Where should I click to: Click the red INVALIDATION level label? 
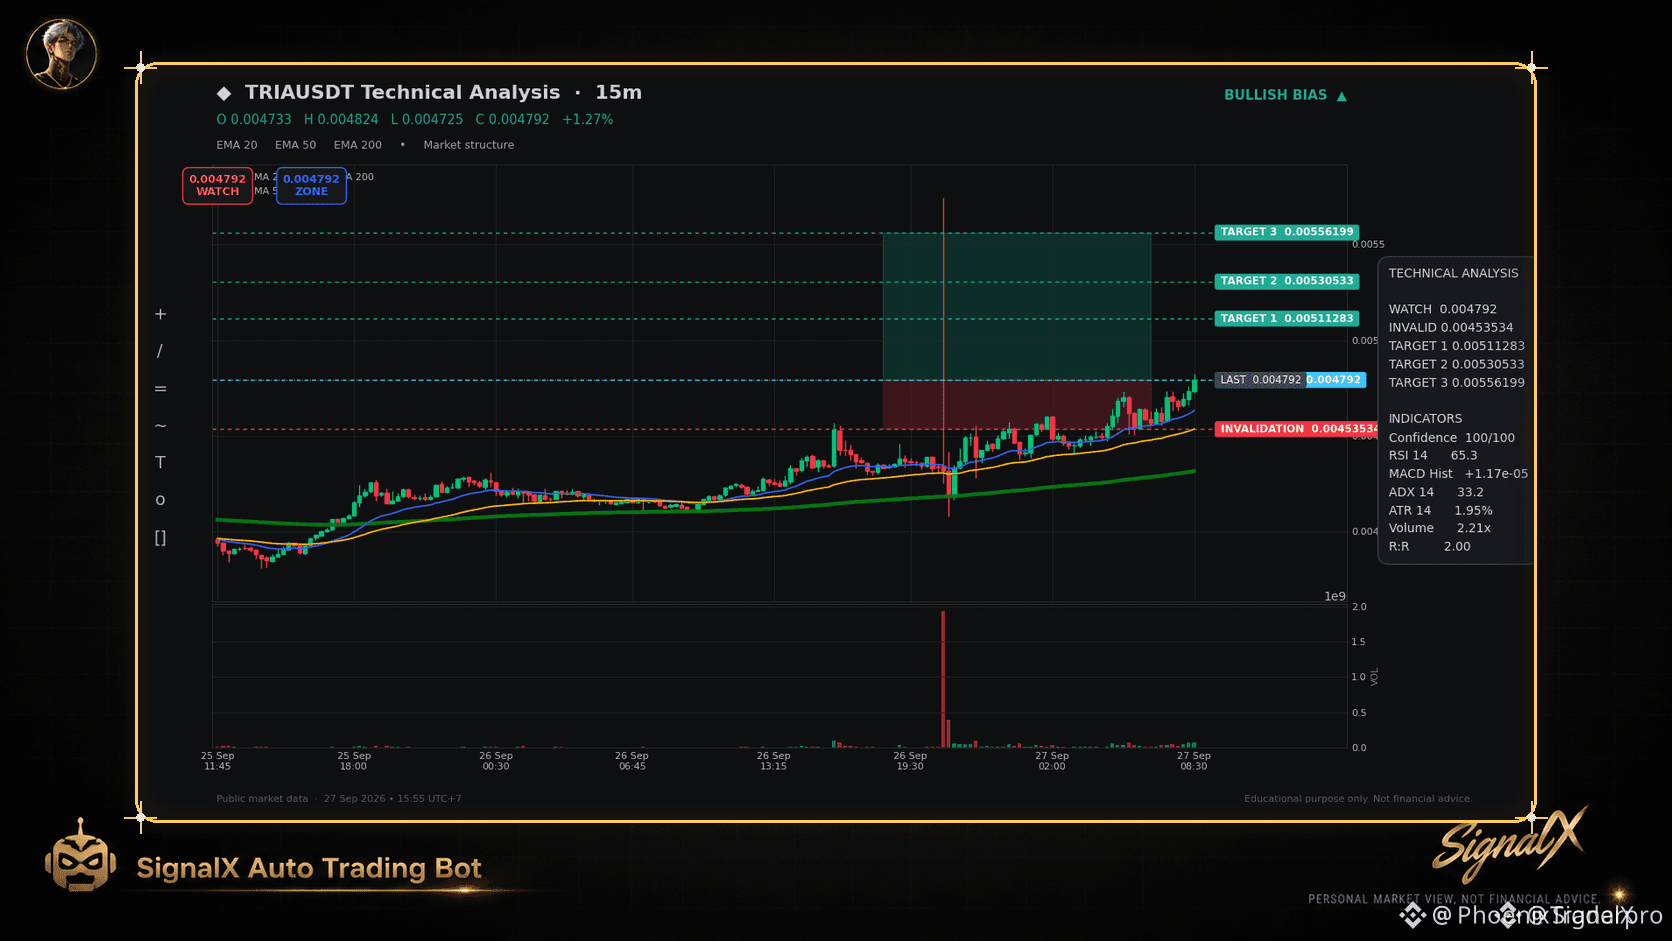point(1297,429)
